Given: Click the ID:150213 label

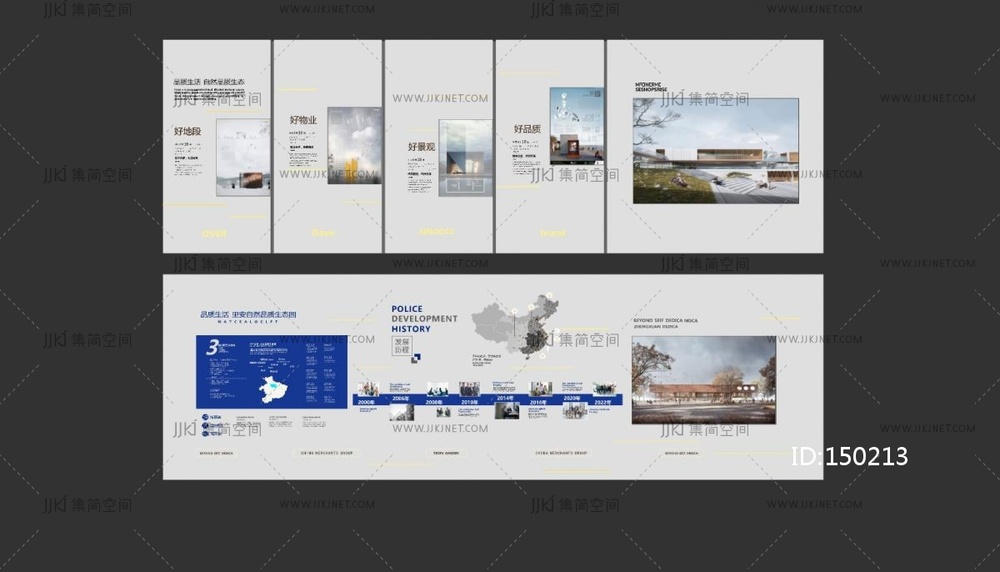Looking at the screenshot, I should coord(849,457).
